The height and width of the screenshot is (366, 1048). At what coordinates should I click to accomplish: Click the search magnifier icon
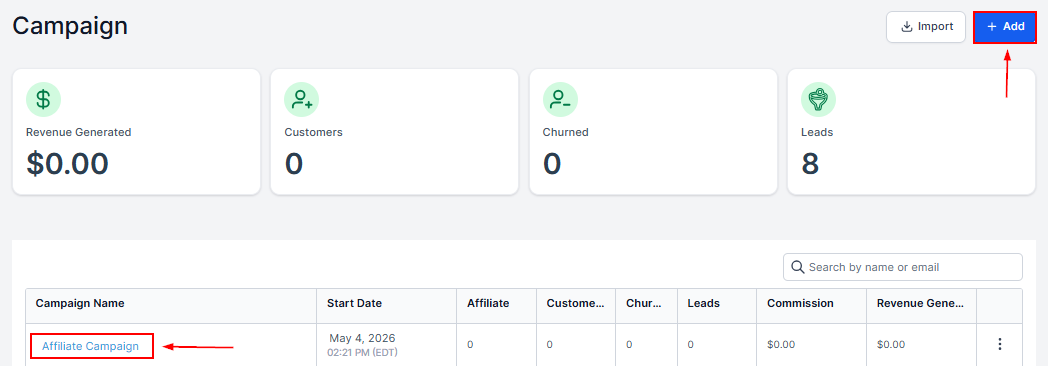tap(797, 267)
